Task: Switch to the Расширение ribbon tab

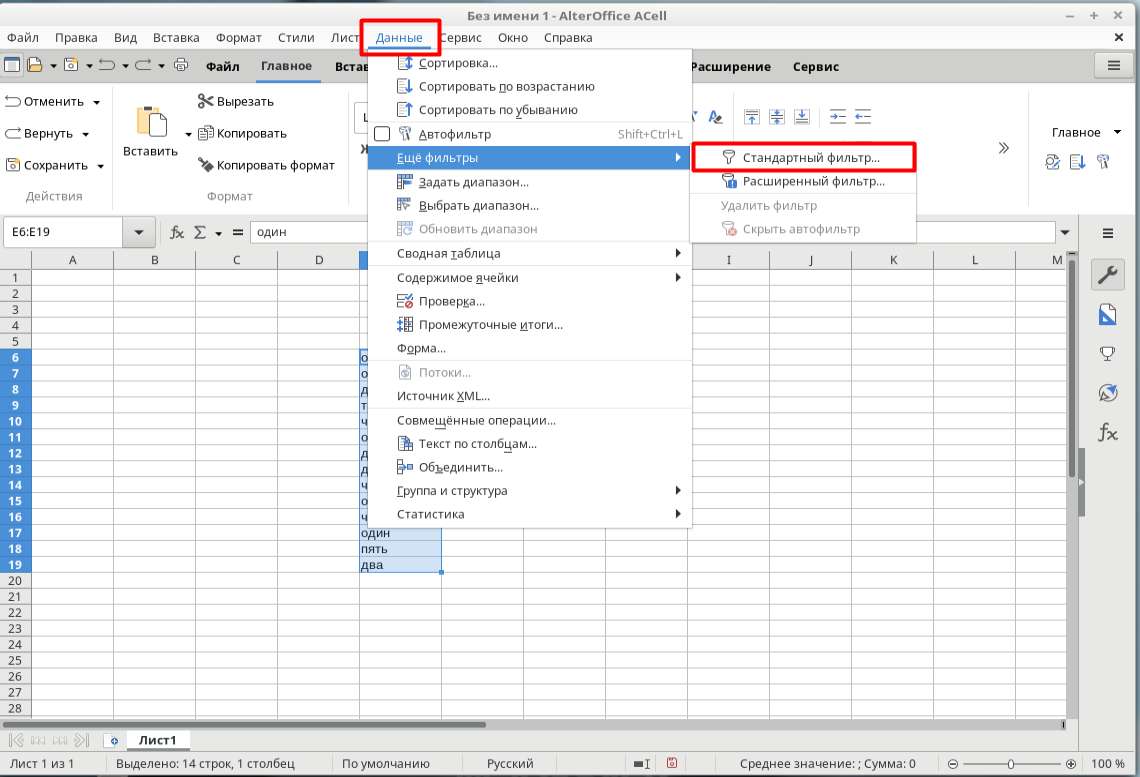Action: 731,66
